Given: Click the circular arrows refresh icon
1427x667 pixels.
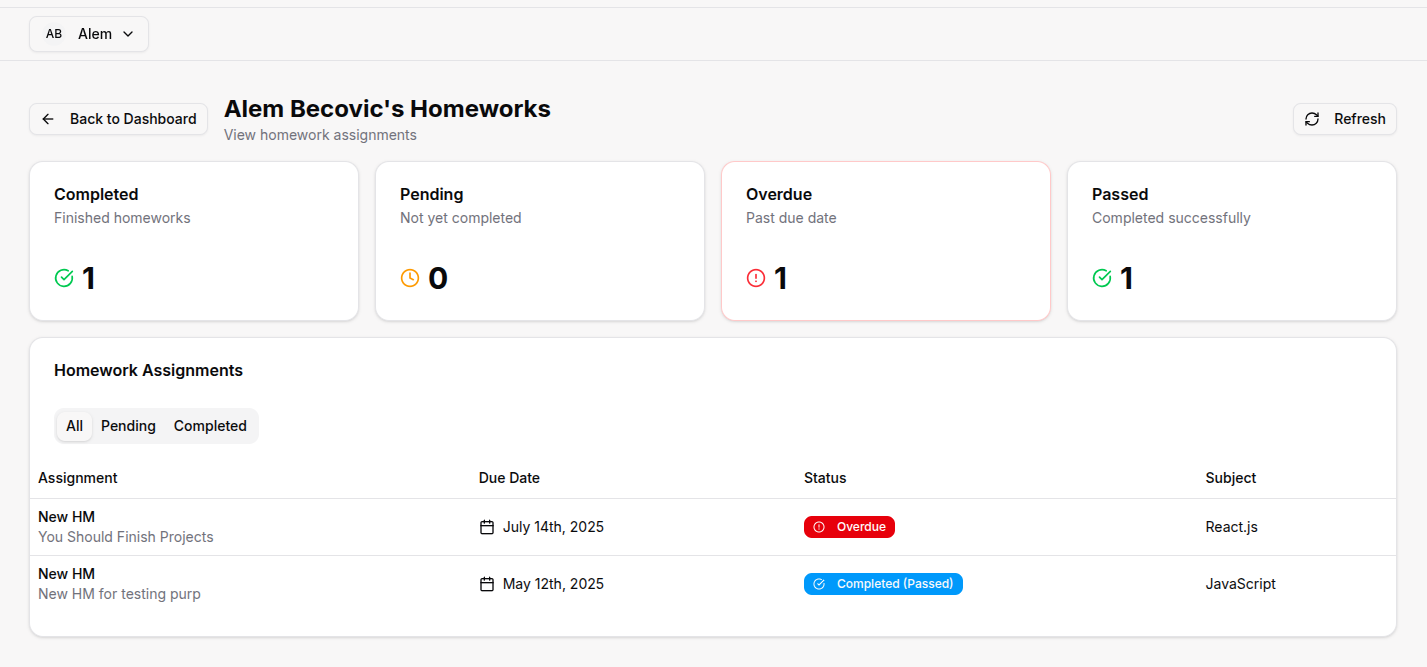Looking at the screenshot, I should tap(1312, 119).
